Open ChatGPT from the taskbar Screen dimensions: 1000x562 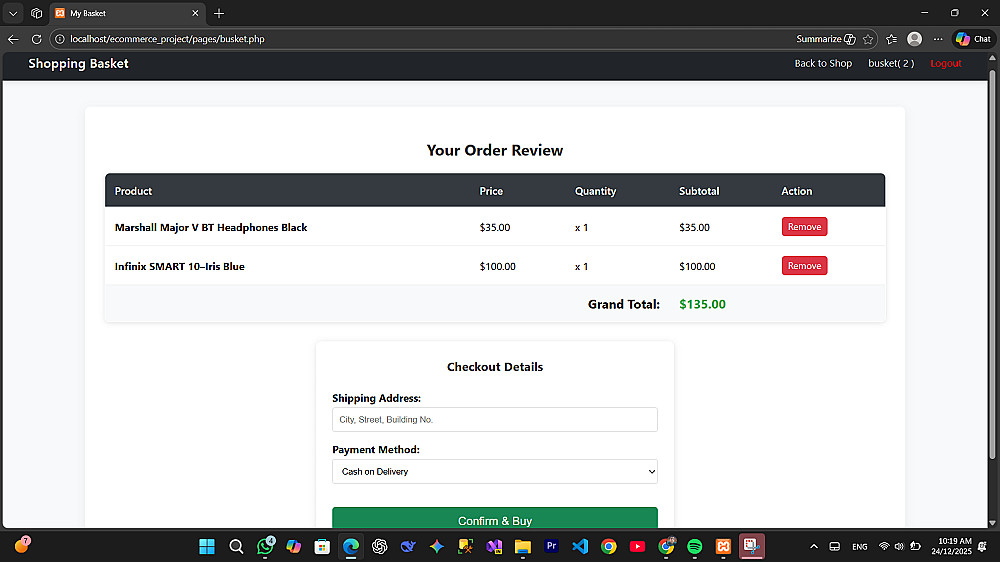[x=379, y=546]
